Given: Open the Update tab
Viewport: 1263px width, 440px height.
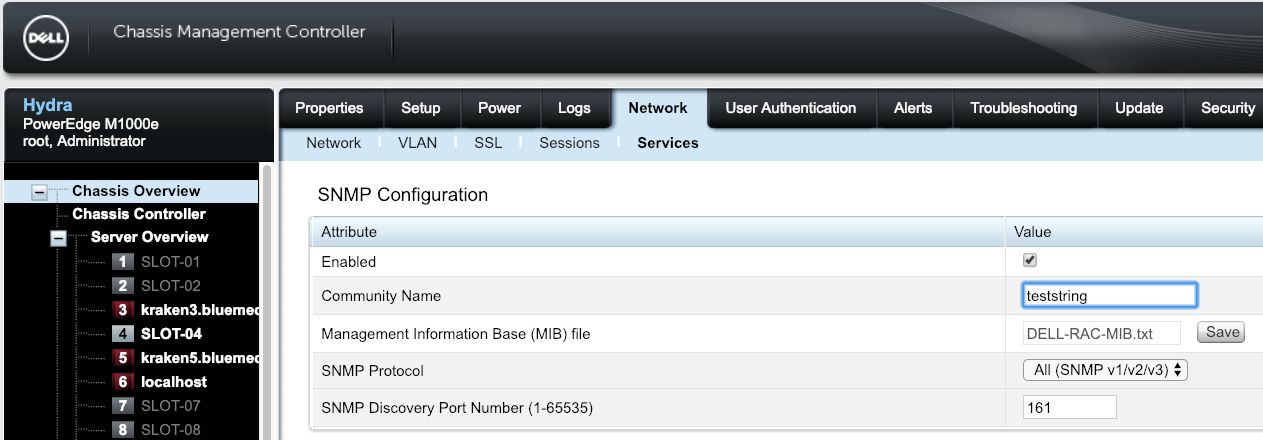Looking at the screenshot, I should [x=1139, y=108].
